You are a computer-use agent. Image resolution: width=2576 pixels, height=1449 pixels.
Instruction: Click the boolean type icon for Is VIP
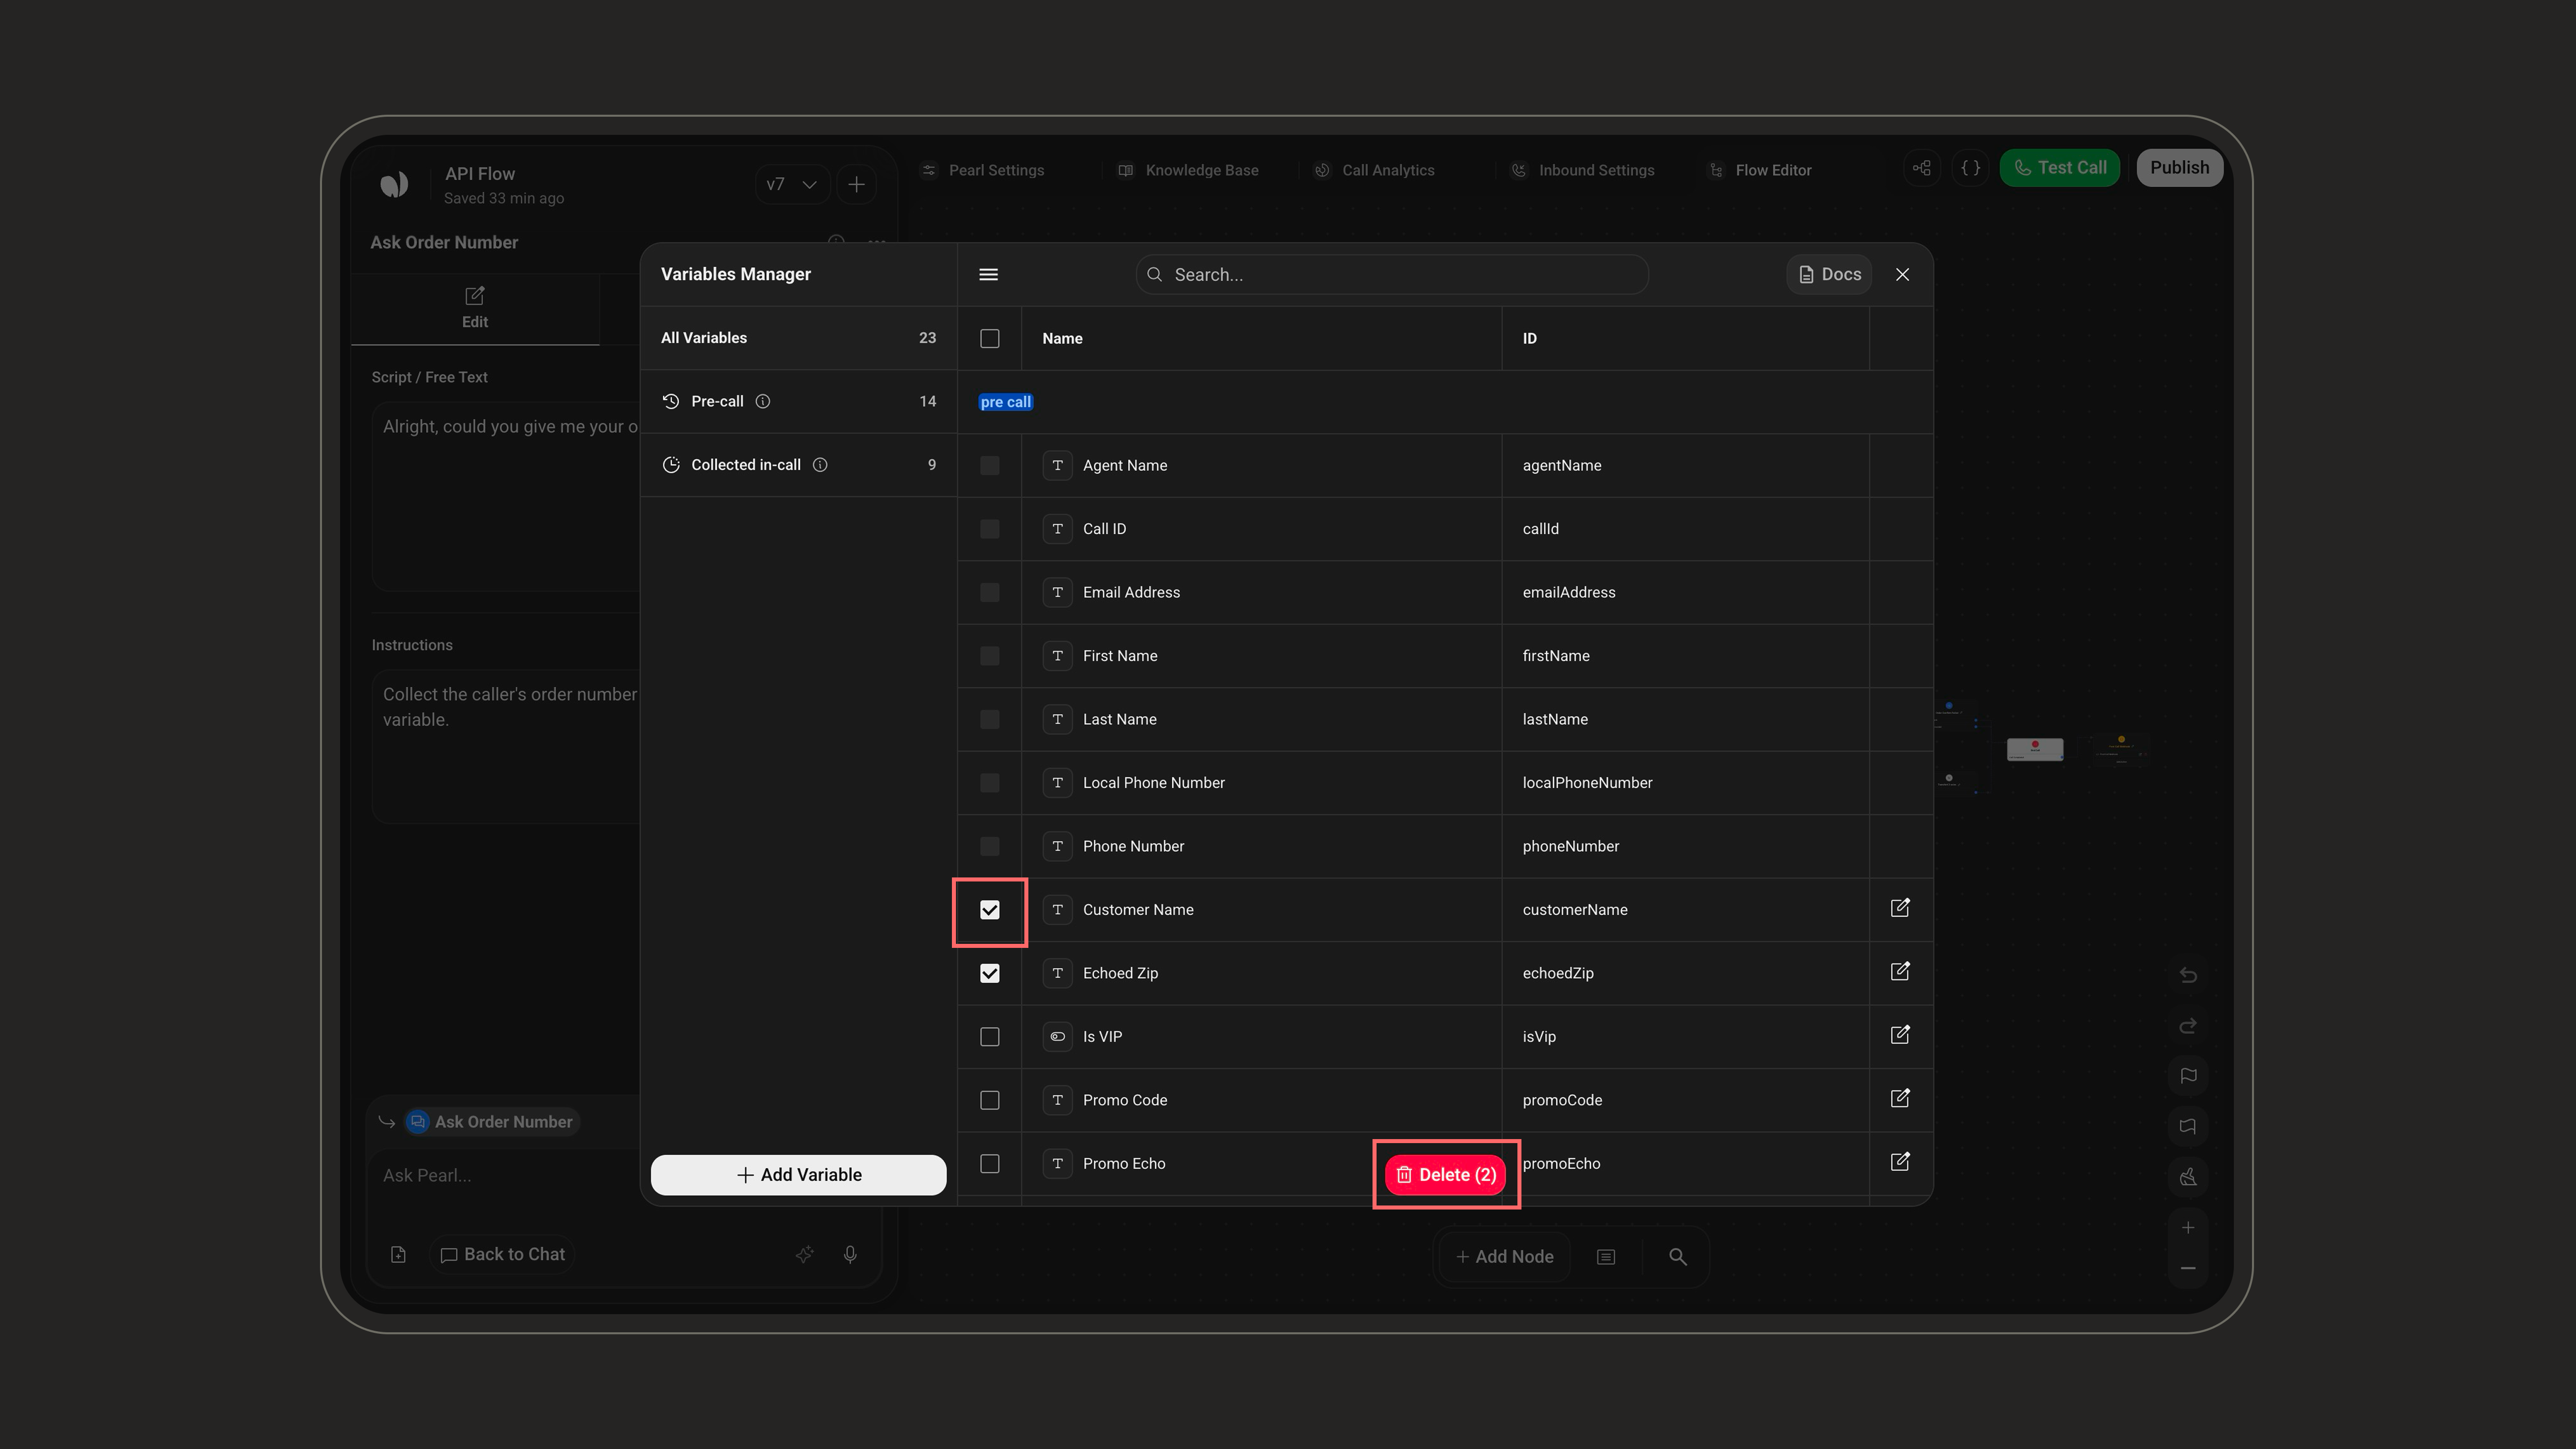pos(1057,1037)
